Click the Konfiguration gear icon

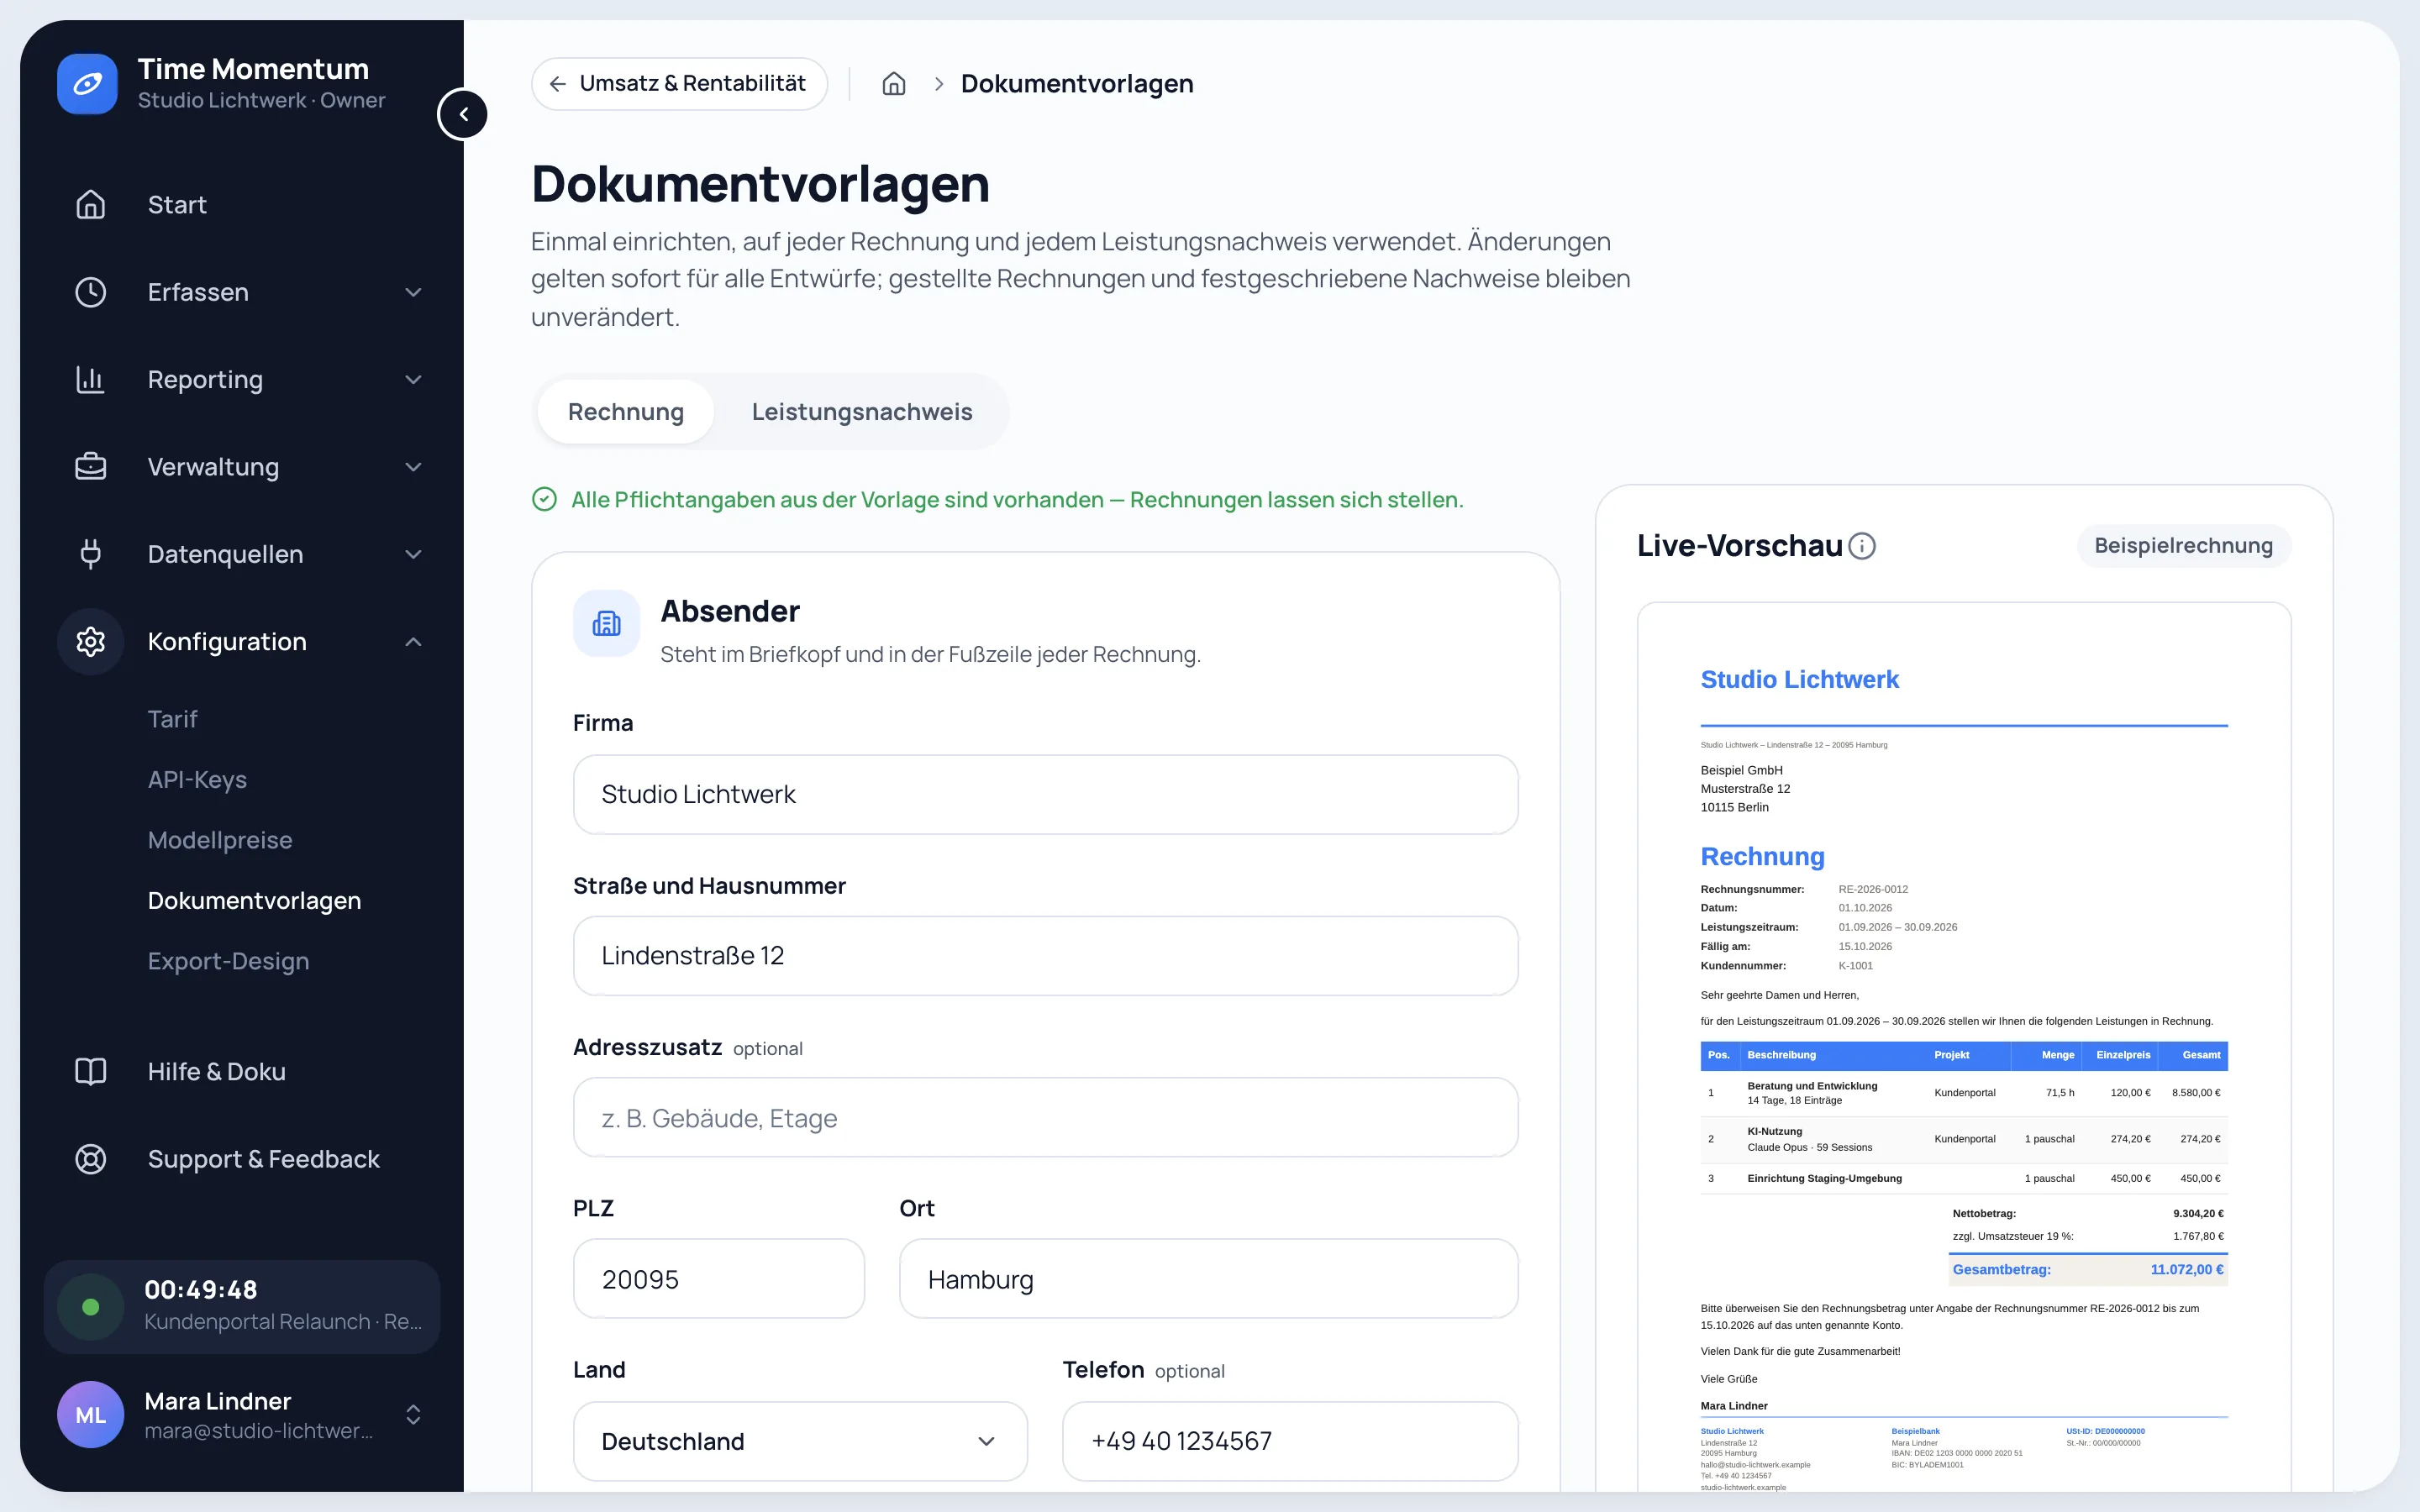pyautogui.click(x=91, y=642)
